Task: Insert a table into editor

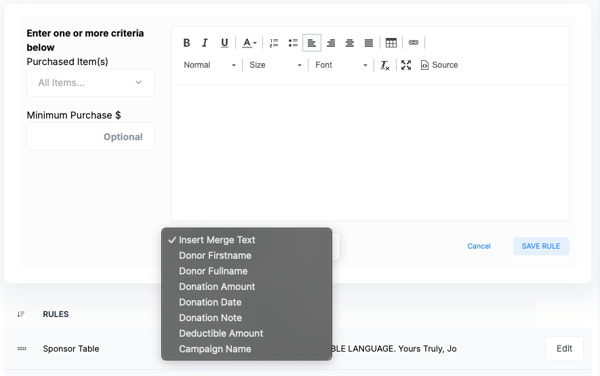Action: tap(391, 43)
